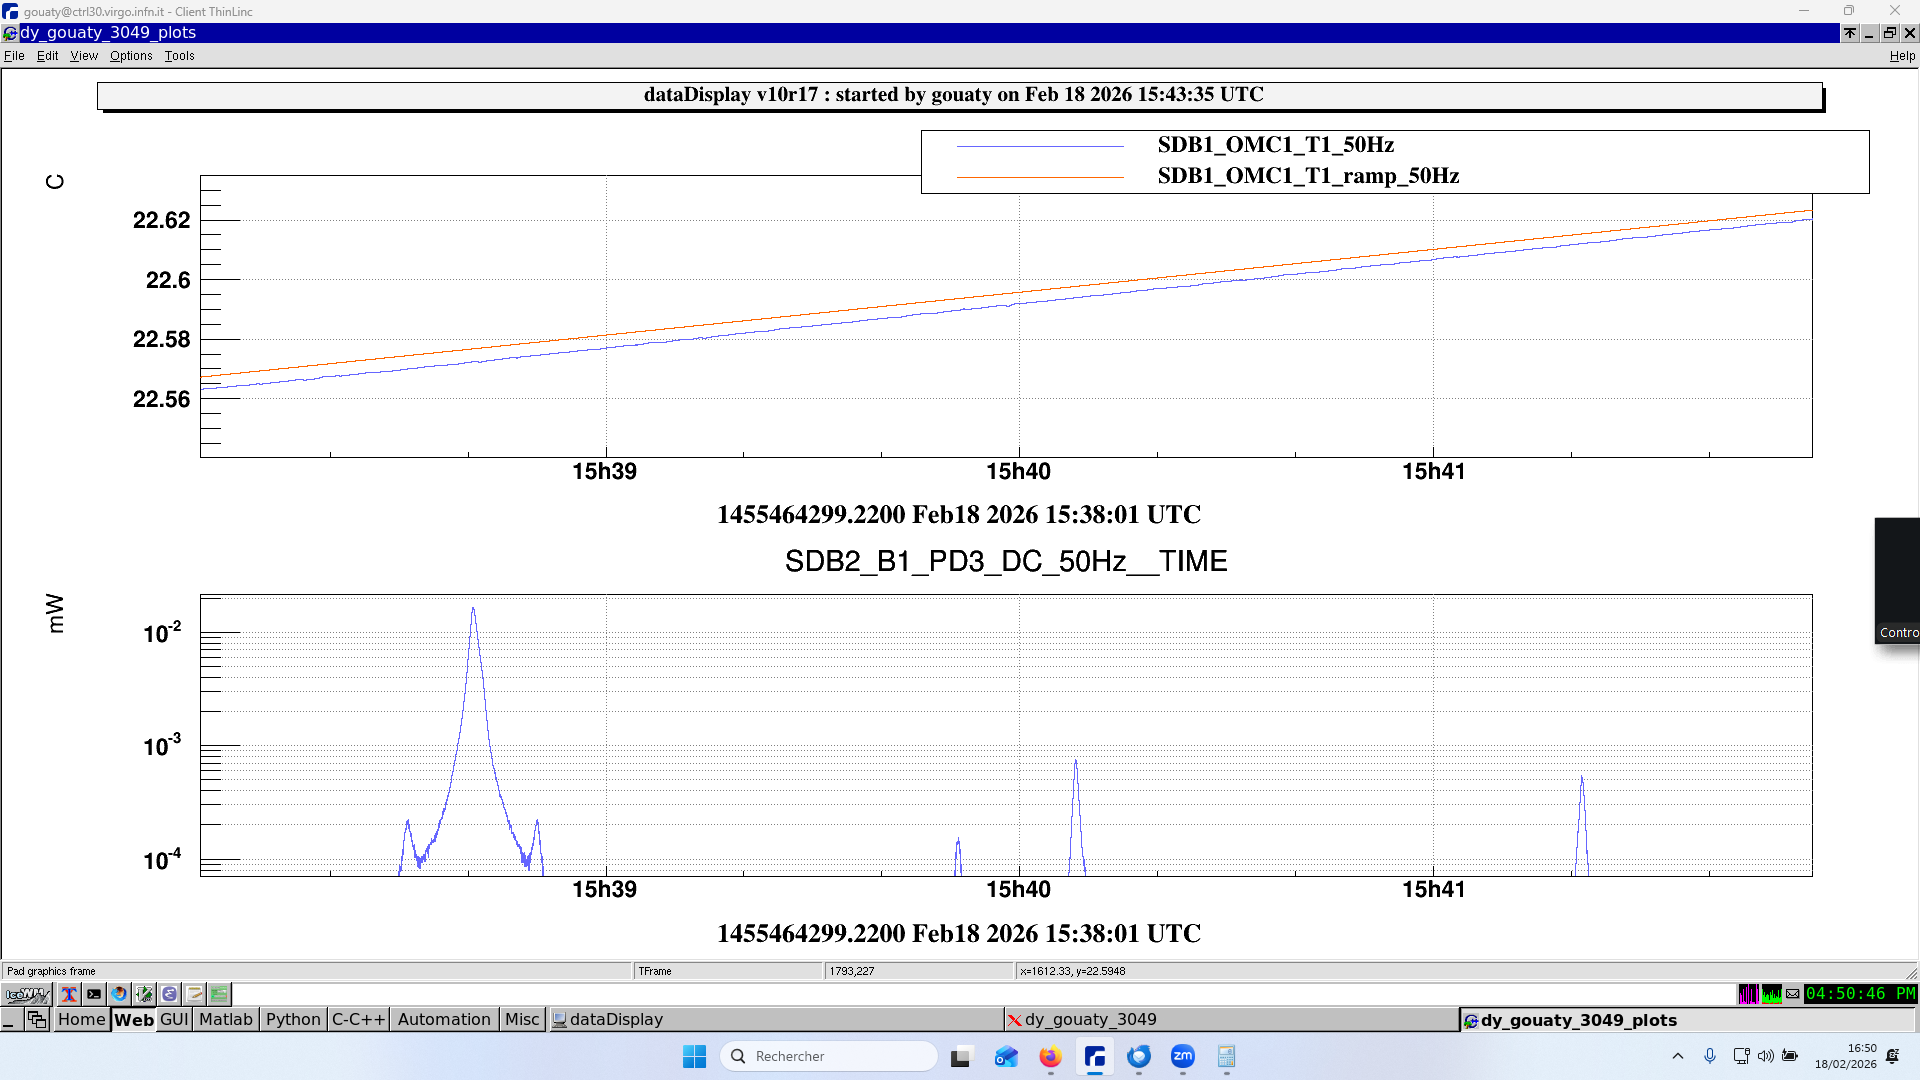Image resolution: width=1920 pixels, height=1080 pixels.
Task: Click the mail envelope icon in IceWM tray
Action: pos(1793,994)
